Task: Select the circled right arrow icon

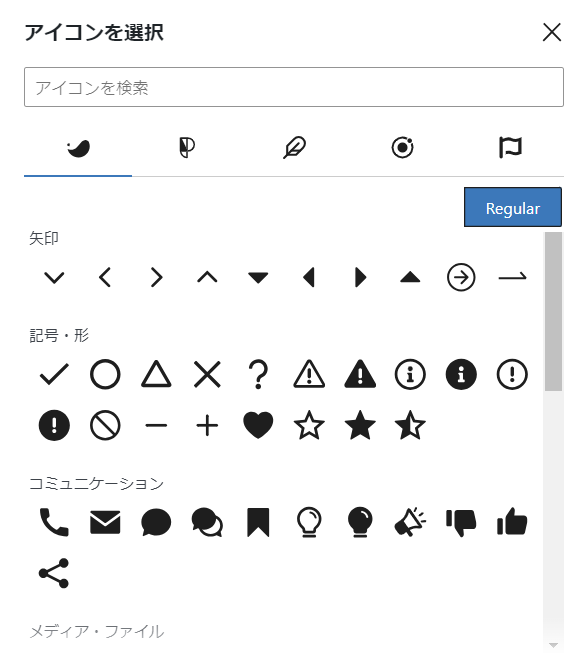Action: tap(461, 277)
